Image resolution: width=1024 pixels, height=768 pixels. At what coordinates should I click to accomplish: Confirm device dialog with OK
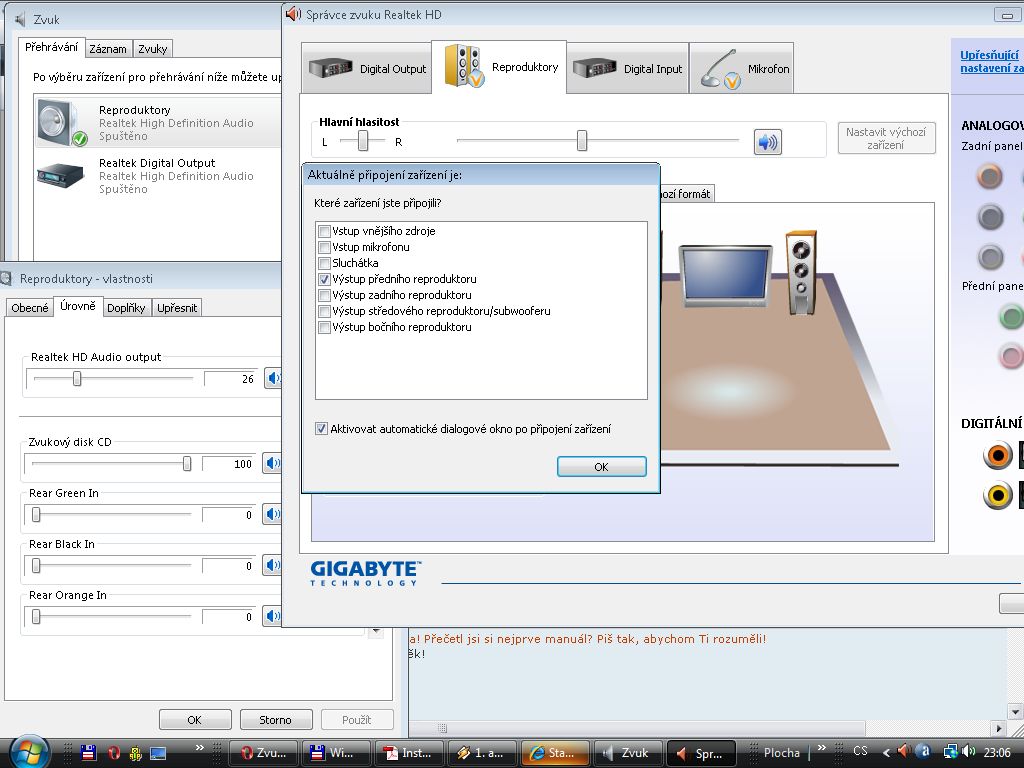point(601,466)
